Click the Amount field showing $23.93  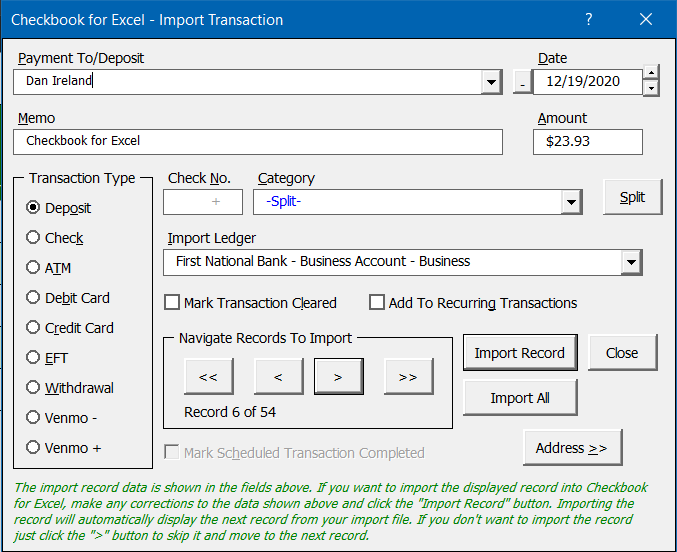[588, 142]
